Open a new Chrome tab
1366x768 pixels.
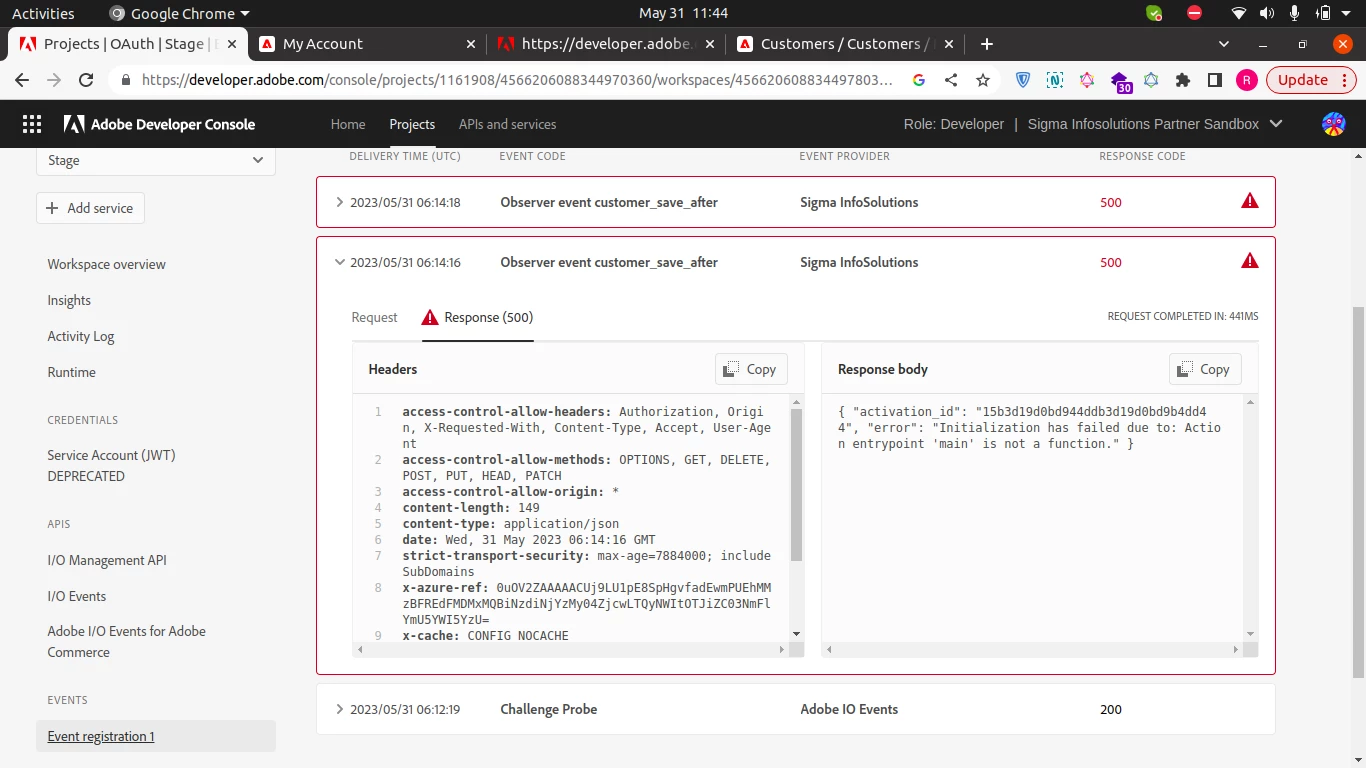pyautogui.click(x=987, y=44)
